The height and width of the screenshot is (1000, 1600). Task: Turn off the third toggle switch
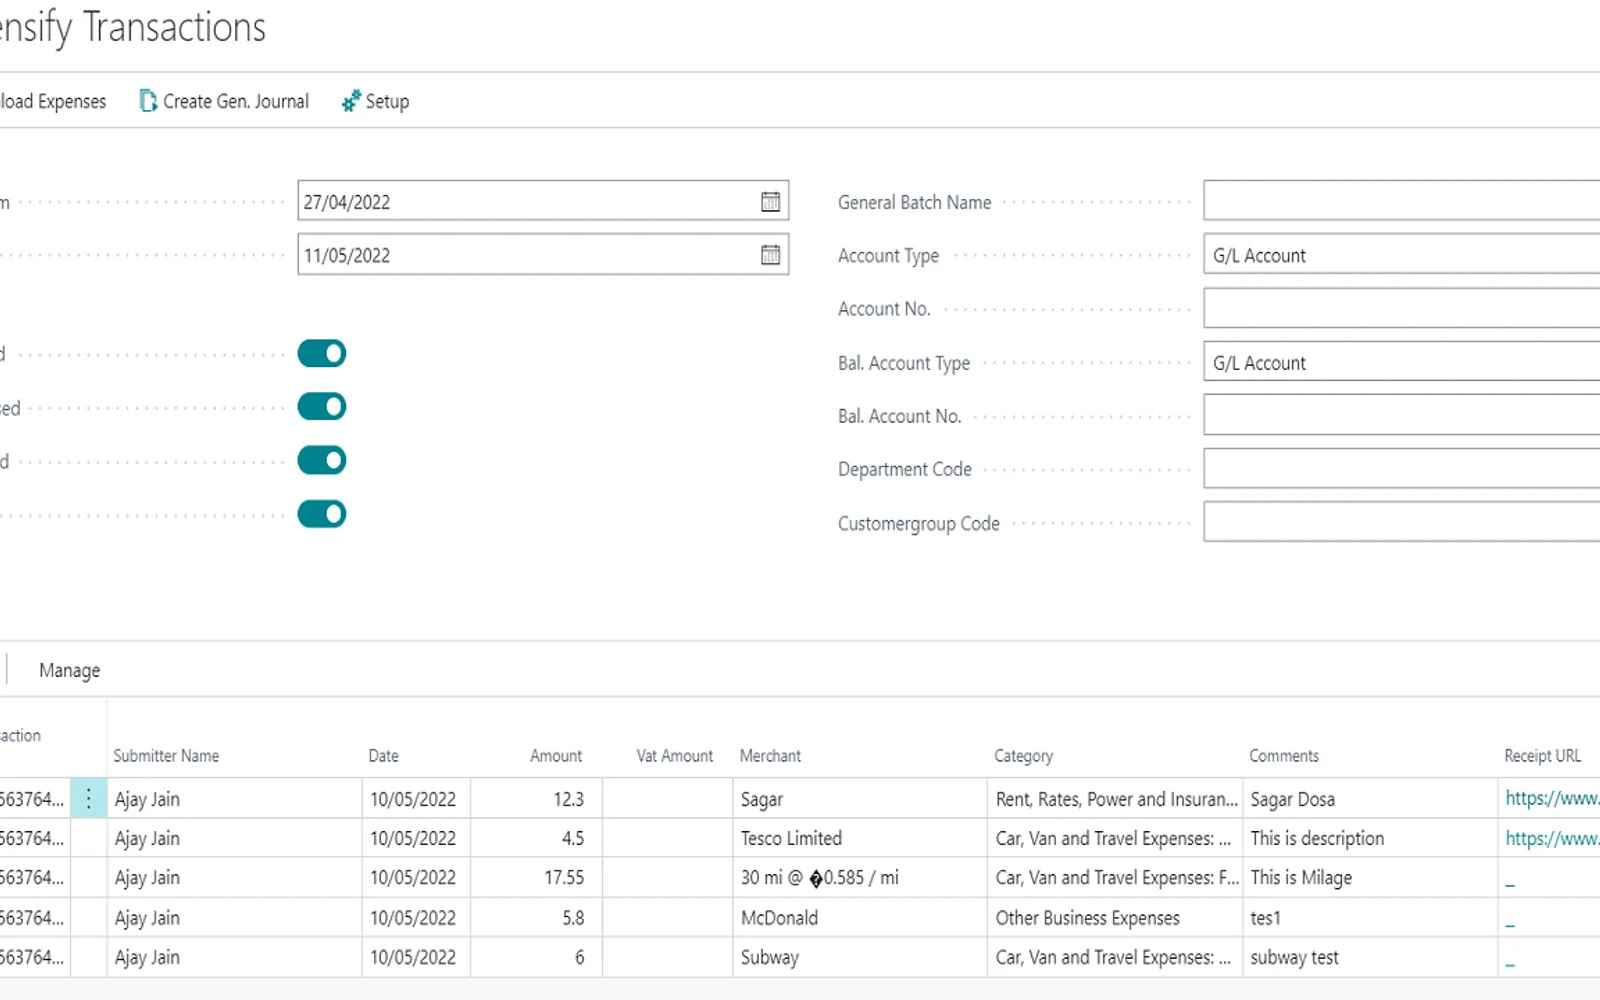[322, 460]
